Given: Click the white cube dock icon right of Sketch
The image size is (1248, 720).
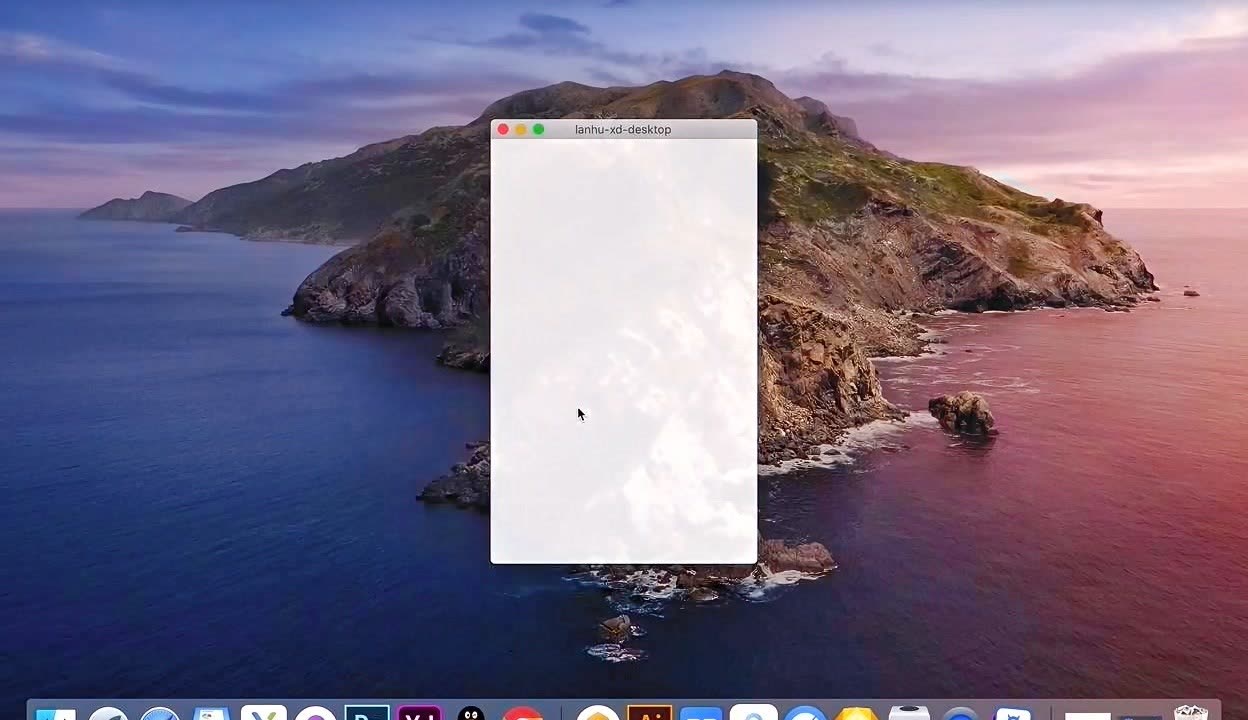Looking at the screenshot, I should tap(909, 714).
